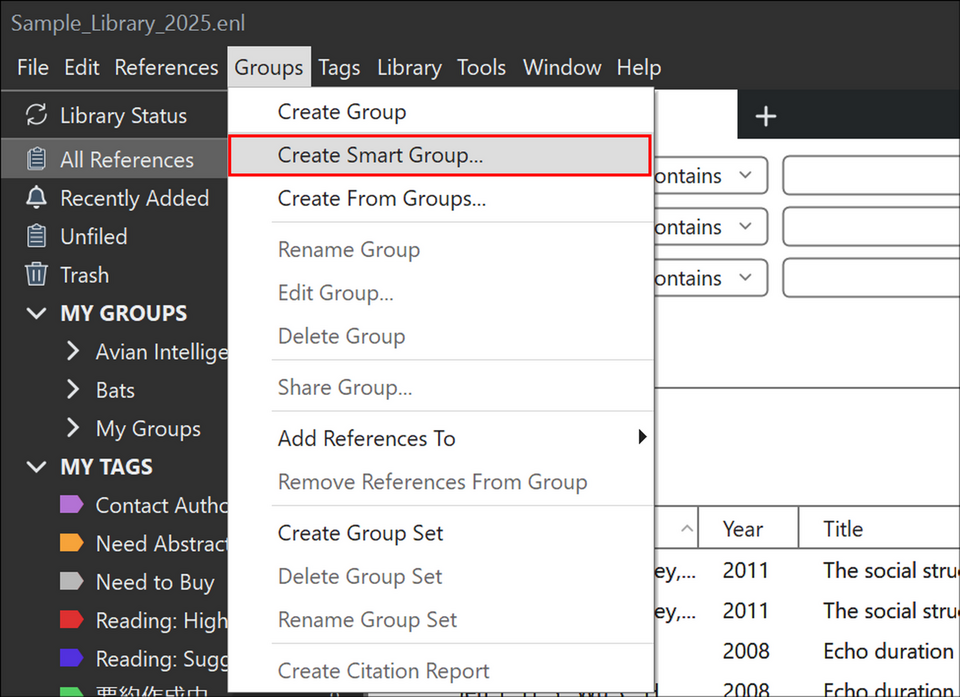Sort by the Year column header
The height and width of the screenshot is (697, 960).
(748, 528)
